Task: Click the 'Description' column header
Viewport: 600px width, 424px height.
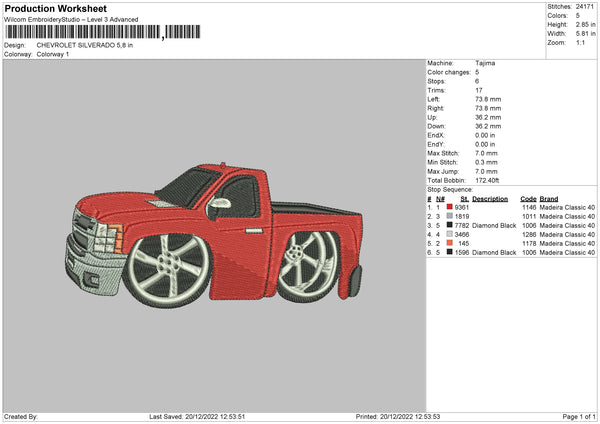Action: tap(490, 199)
